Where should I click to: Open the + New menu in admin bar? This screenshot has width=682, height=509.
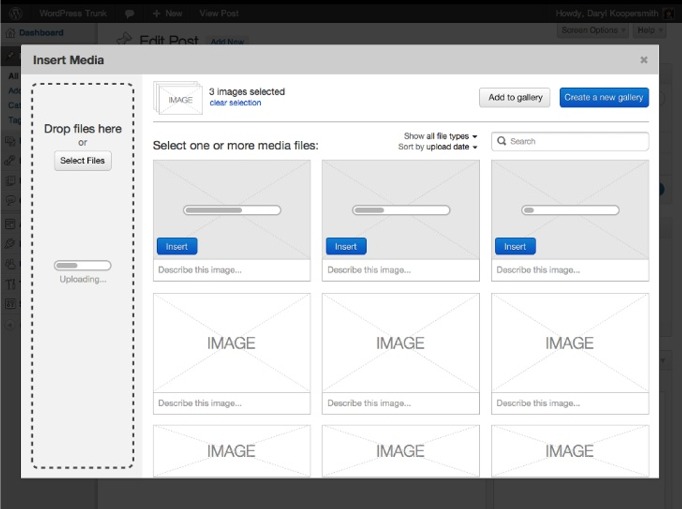click(x=167, y=13)
